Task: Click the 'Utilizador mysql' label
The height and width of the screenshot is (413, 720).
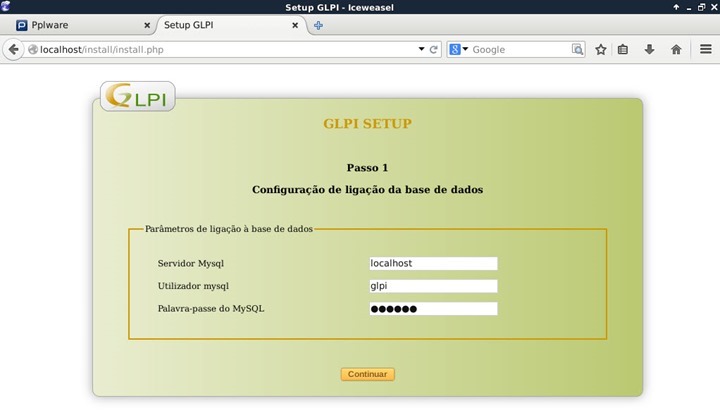Action: (x=193, y=286)
